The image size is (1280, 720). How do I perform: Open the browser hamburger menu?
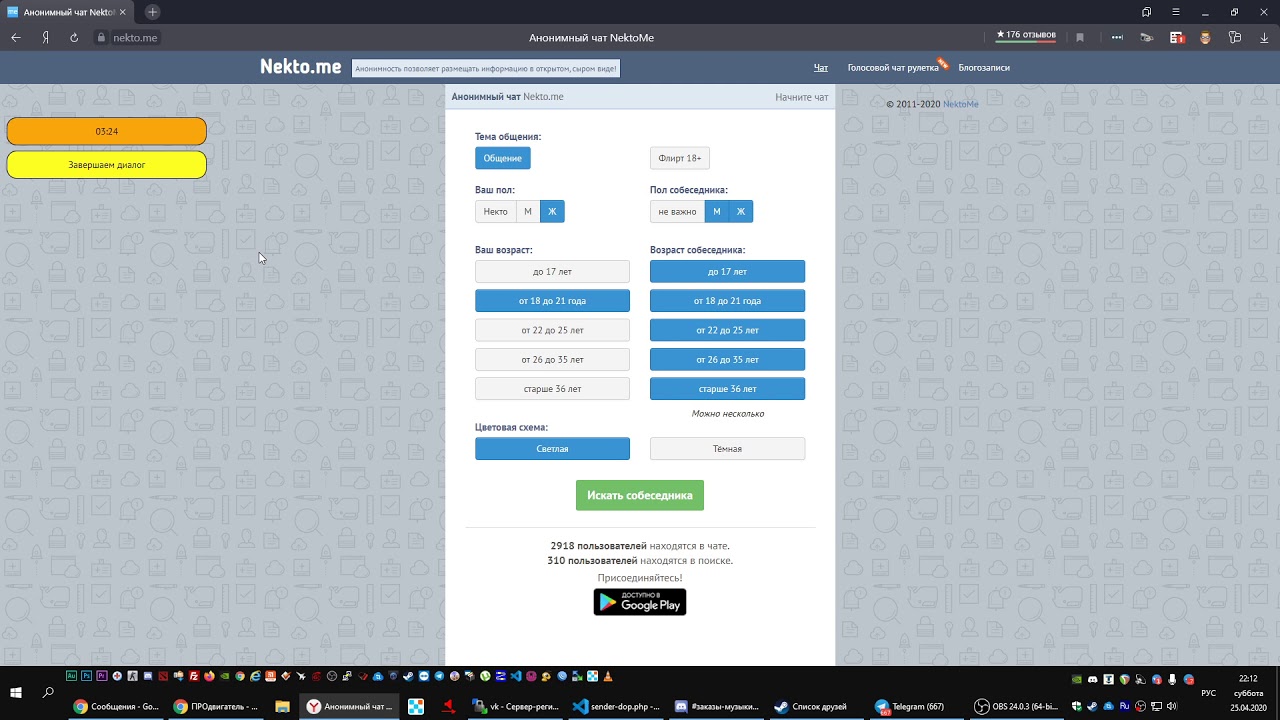click(1176, 12)
